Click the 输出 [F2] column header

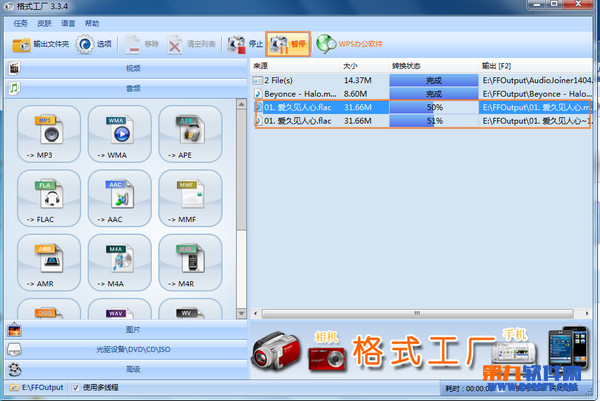(535, 66)
